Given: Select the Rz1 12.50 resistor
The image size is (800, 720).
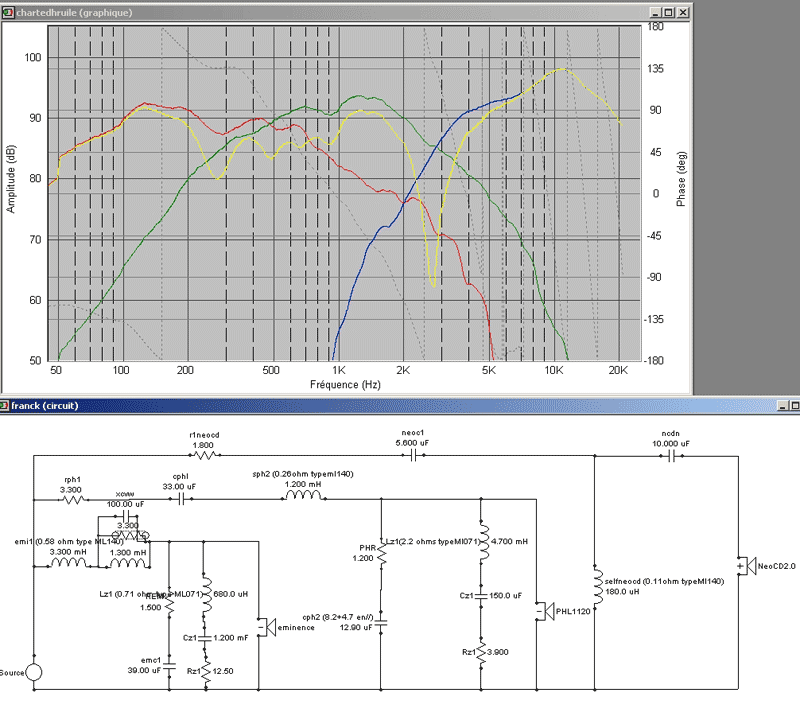Looking at the screenshot, I should 206,672.
